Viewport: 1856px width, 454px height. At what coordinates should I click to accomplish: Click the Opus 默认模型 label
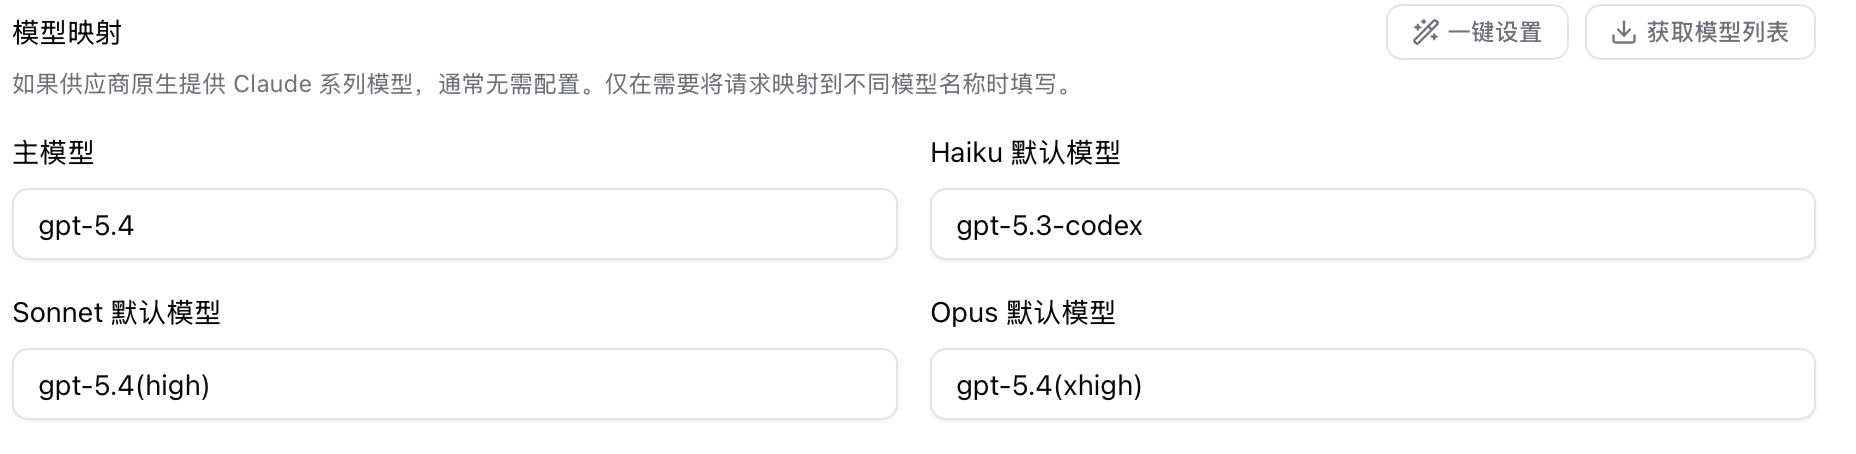tap(1022, 312)
